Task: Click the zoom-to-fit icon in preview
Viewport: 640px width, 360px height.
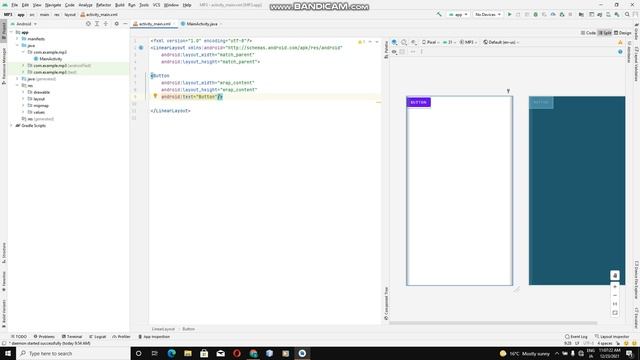Action: [615, 313]
